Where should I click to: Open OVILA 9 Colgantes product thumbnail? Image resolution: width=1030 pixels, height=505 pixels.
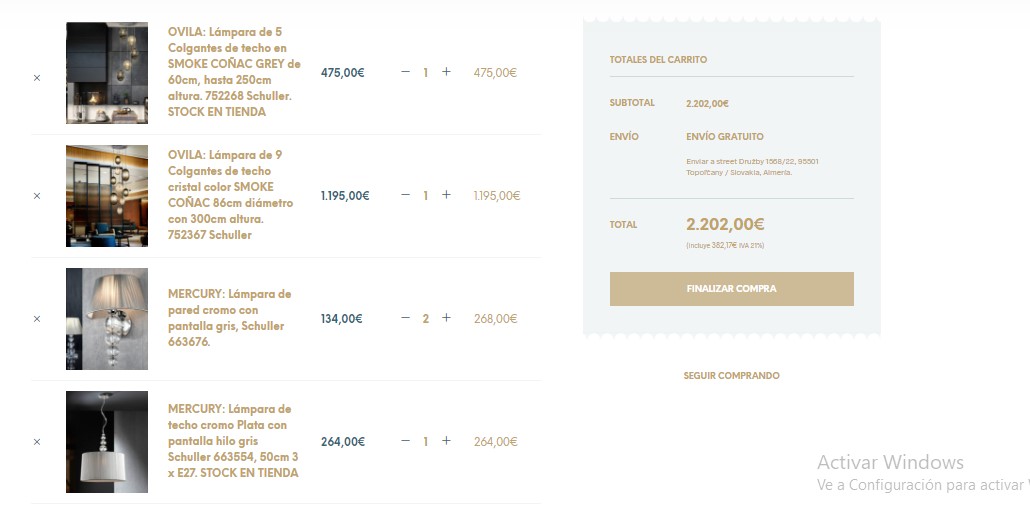pyautogui.click(x=107, y=196)
